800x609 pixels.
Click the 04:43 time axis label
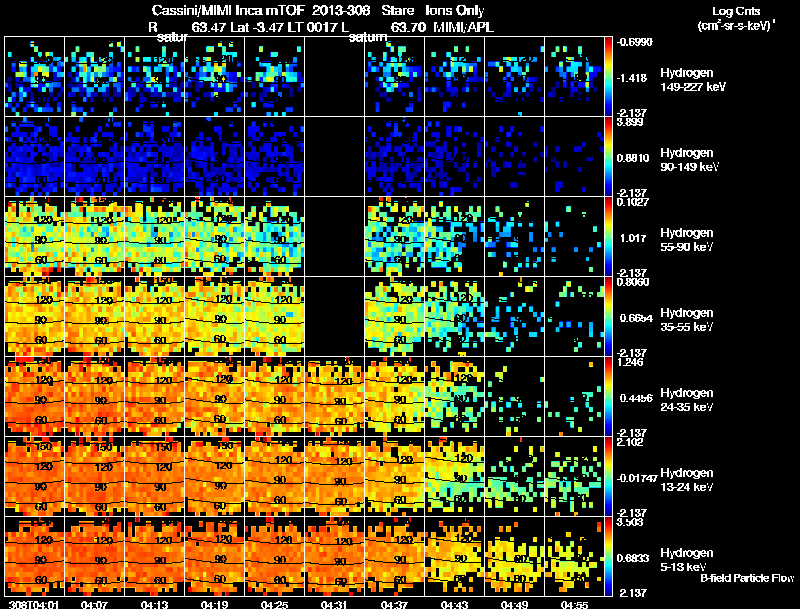[454, 605]
